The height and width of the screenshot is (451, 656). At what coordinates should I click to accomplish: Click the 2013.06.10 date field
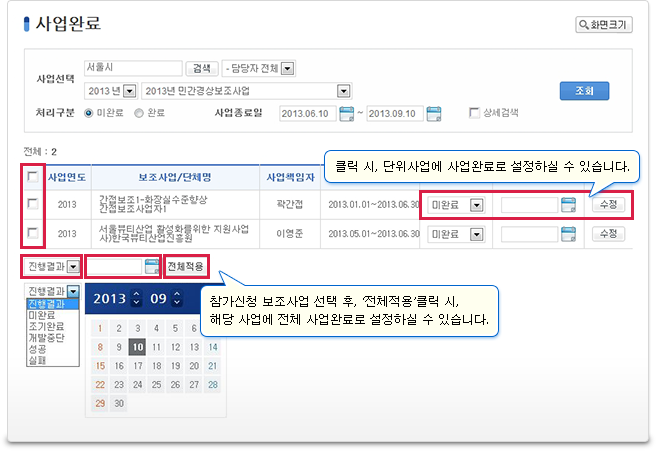click(308, 113)
